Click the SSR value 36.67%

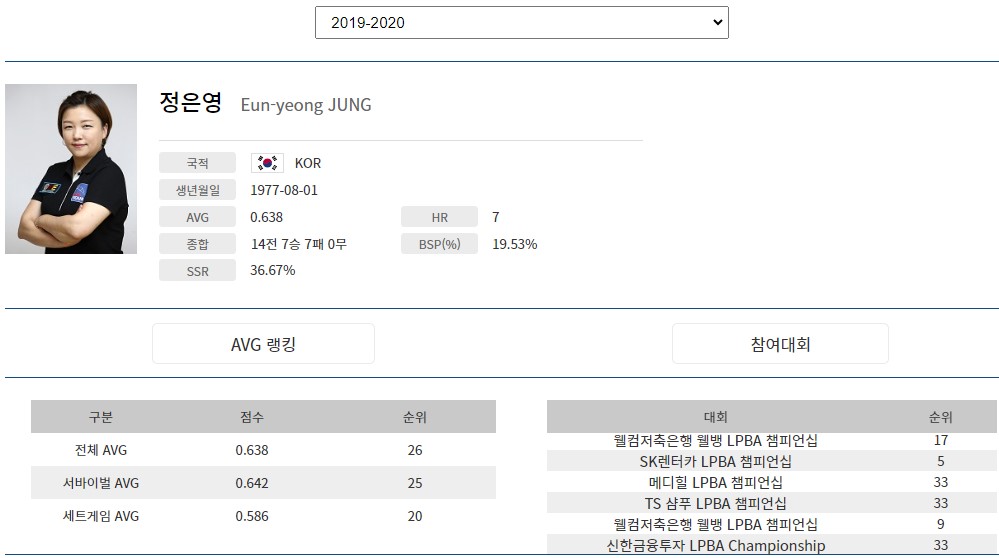pos(273,270)
